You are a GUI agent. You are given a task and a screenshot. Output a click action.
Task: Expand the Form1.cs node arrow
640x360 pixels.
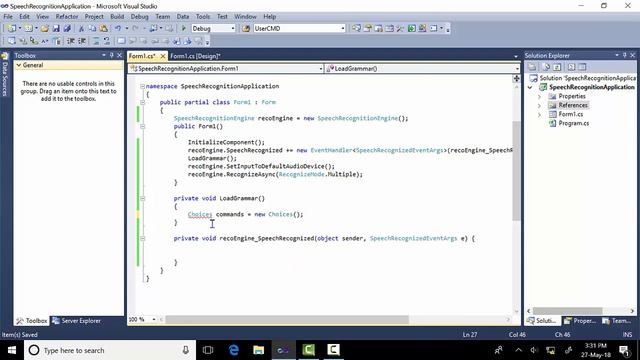tap(539, 115)
